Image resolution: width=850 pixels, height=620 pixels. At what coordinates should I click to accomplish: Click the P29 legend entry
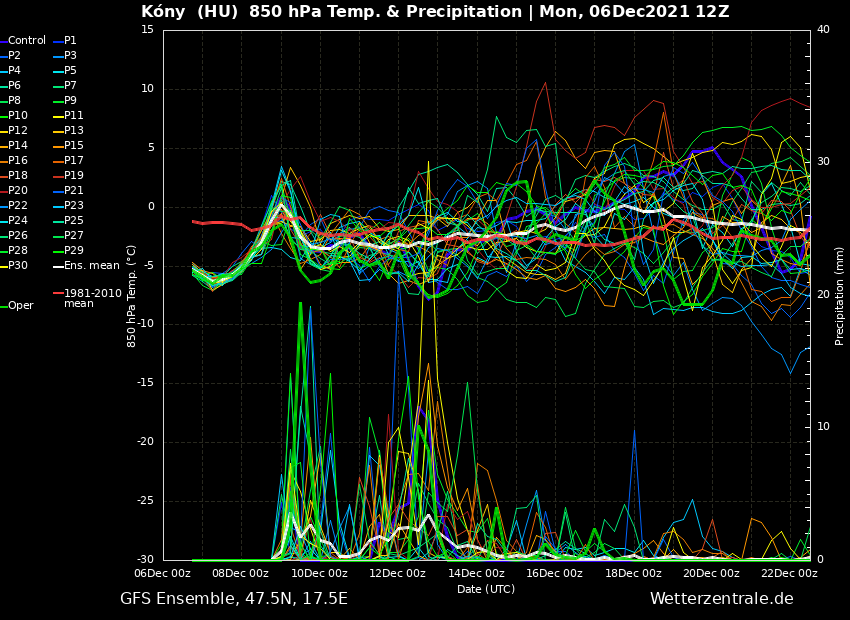click(x=73, y=251)
